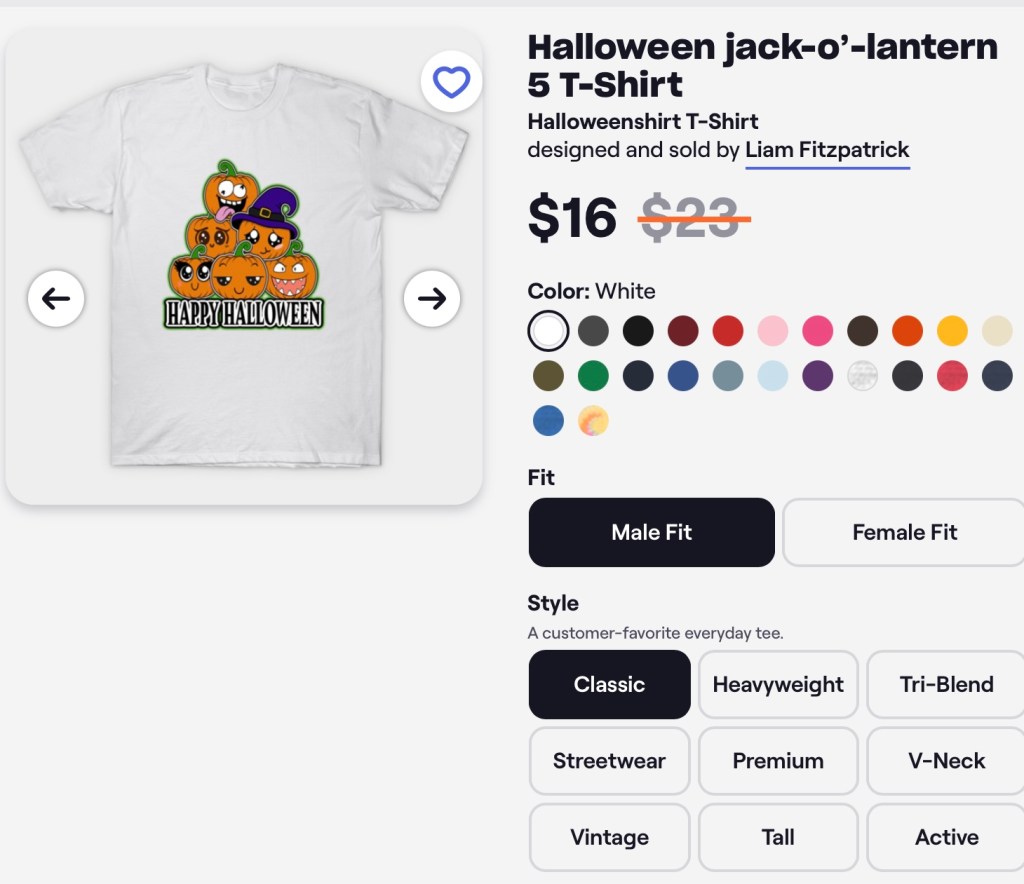This screenshot has height=884, width=1024.
Task: Open designer Liam Fitzpatrick's page
Action: pos(827,150)
